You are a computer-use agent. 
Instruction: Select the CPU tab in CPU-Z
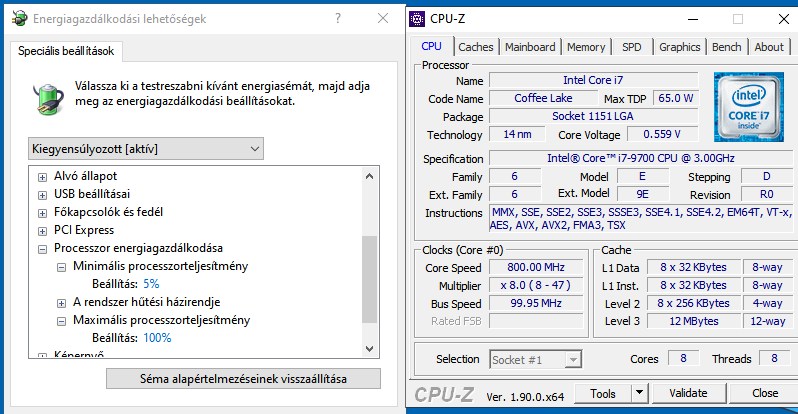tap(431, 46)
